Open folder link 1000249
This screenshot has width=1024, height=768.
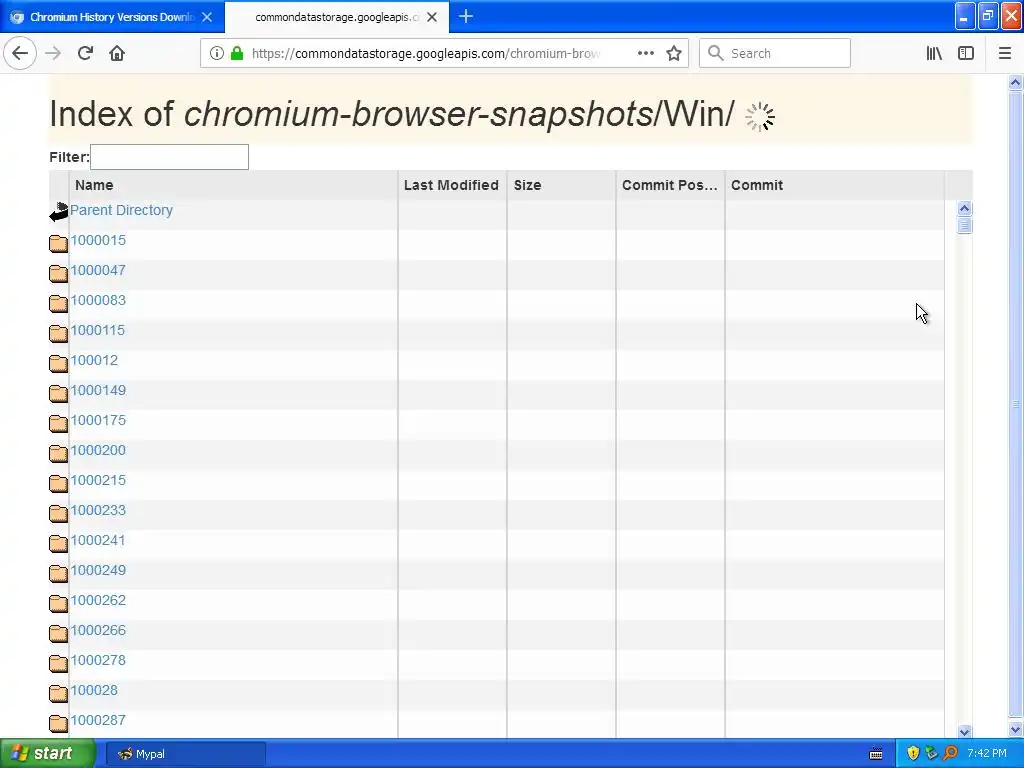(x=98, y=571)
